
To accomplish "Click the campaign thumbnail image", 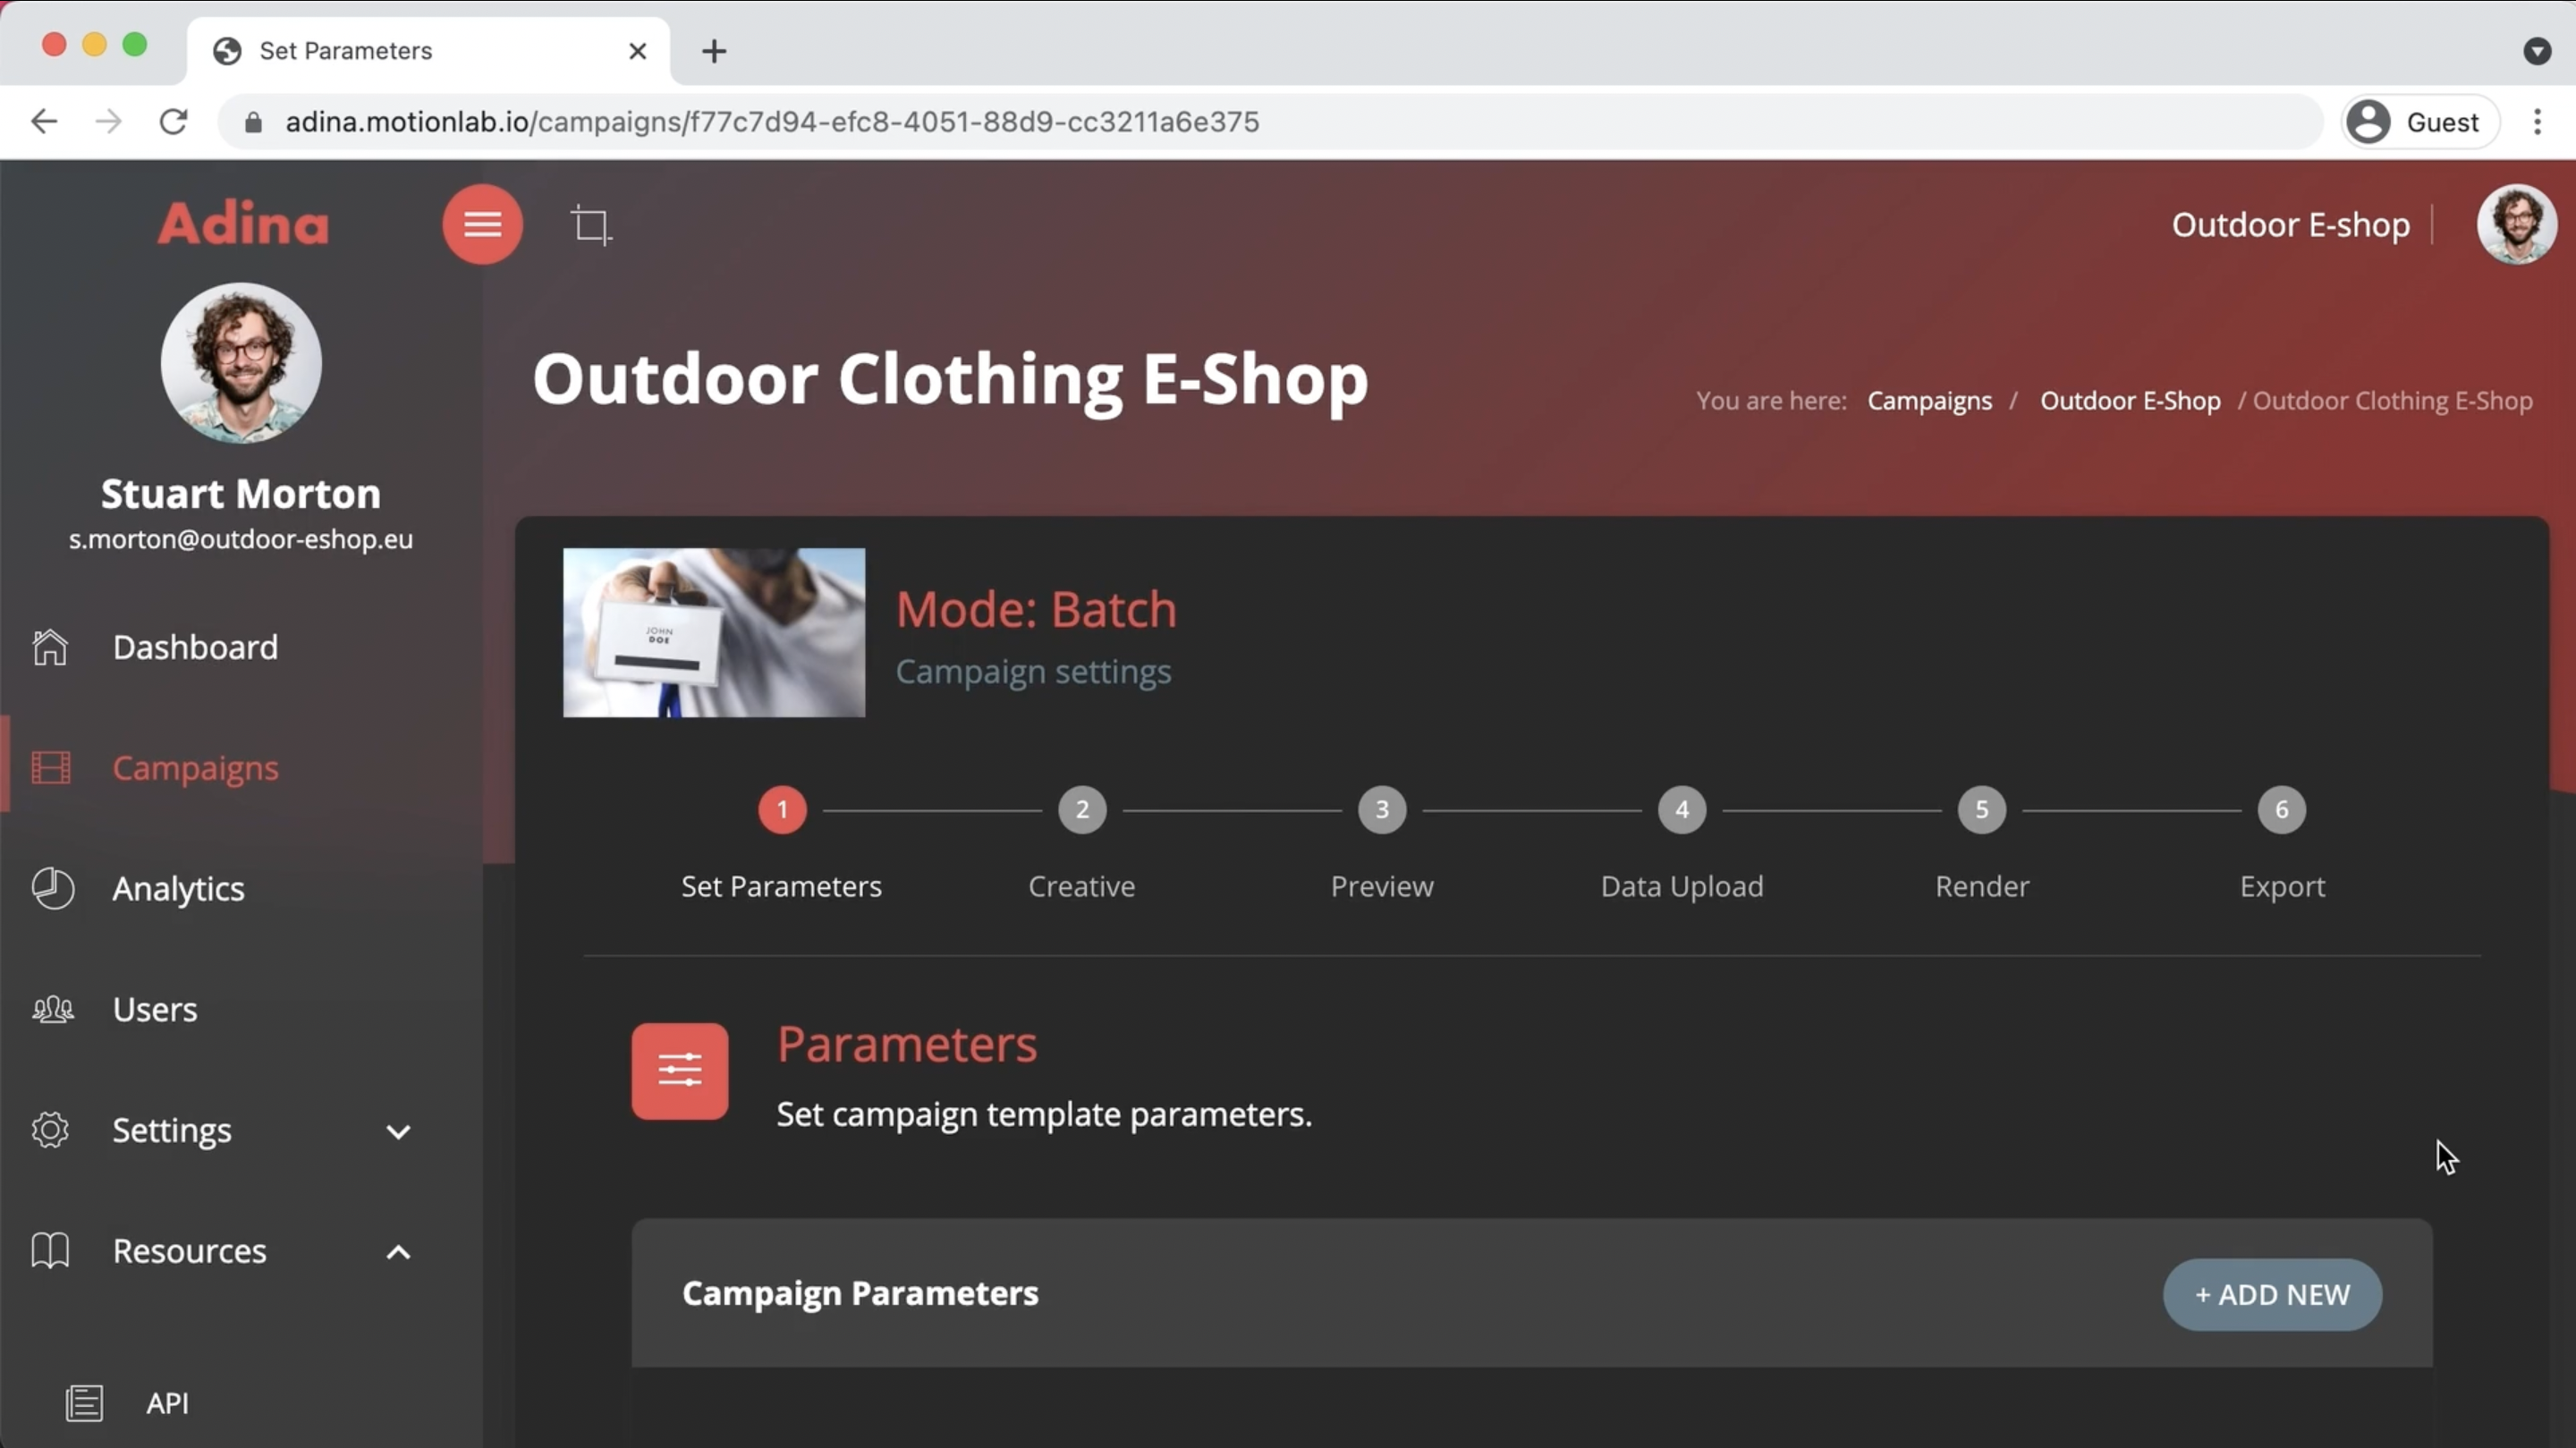I will pyautogui.click(x=714, y=632).
